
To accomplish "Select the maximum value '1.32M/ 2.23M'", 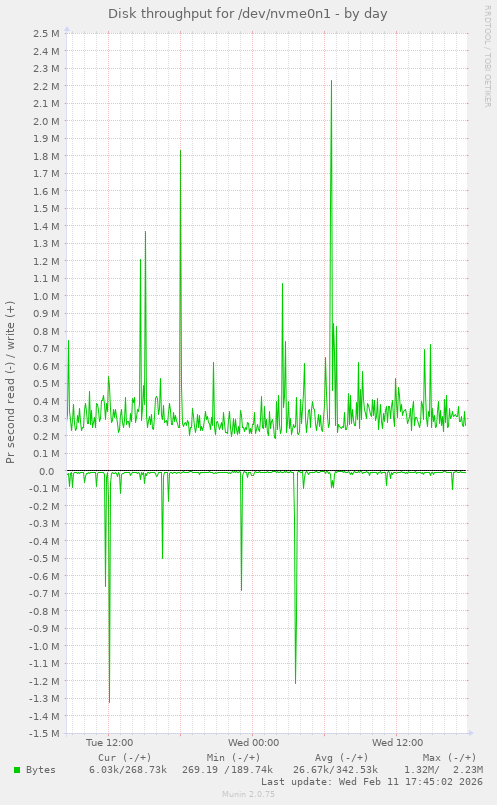I will tap(444, 770).
